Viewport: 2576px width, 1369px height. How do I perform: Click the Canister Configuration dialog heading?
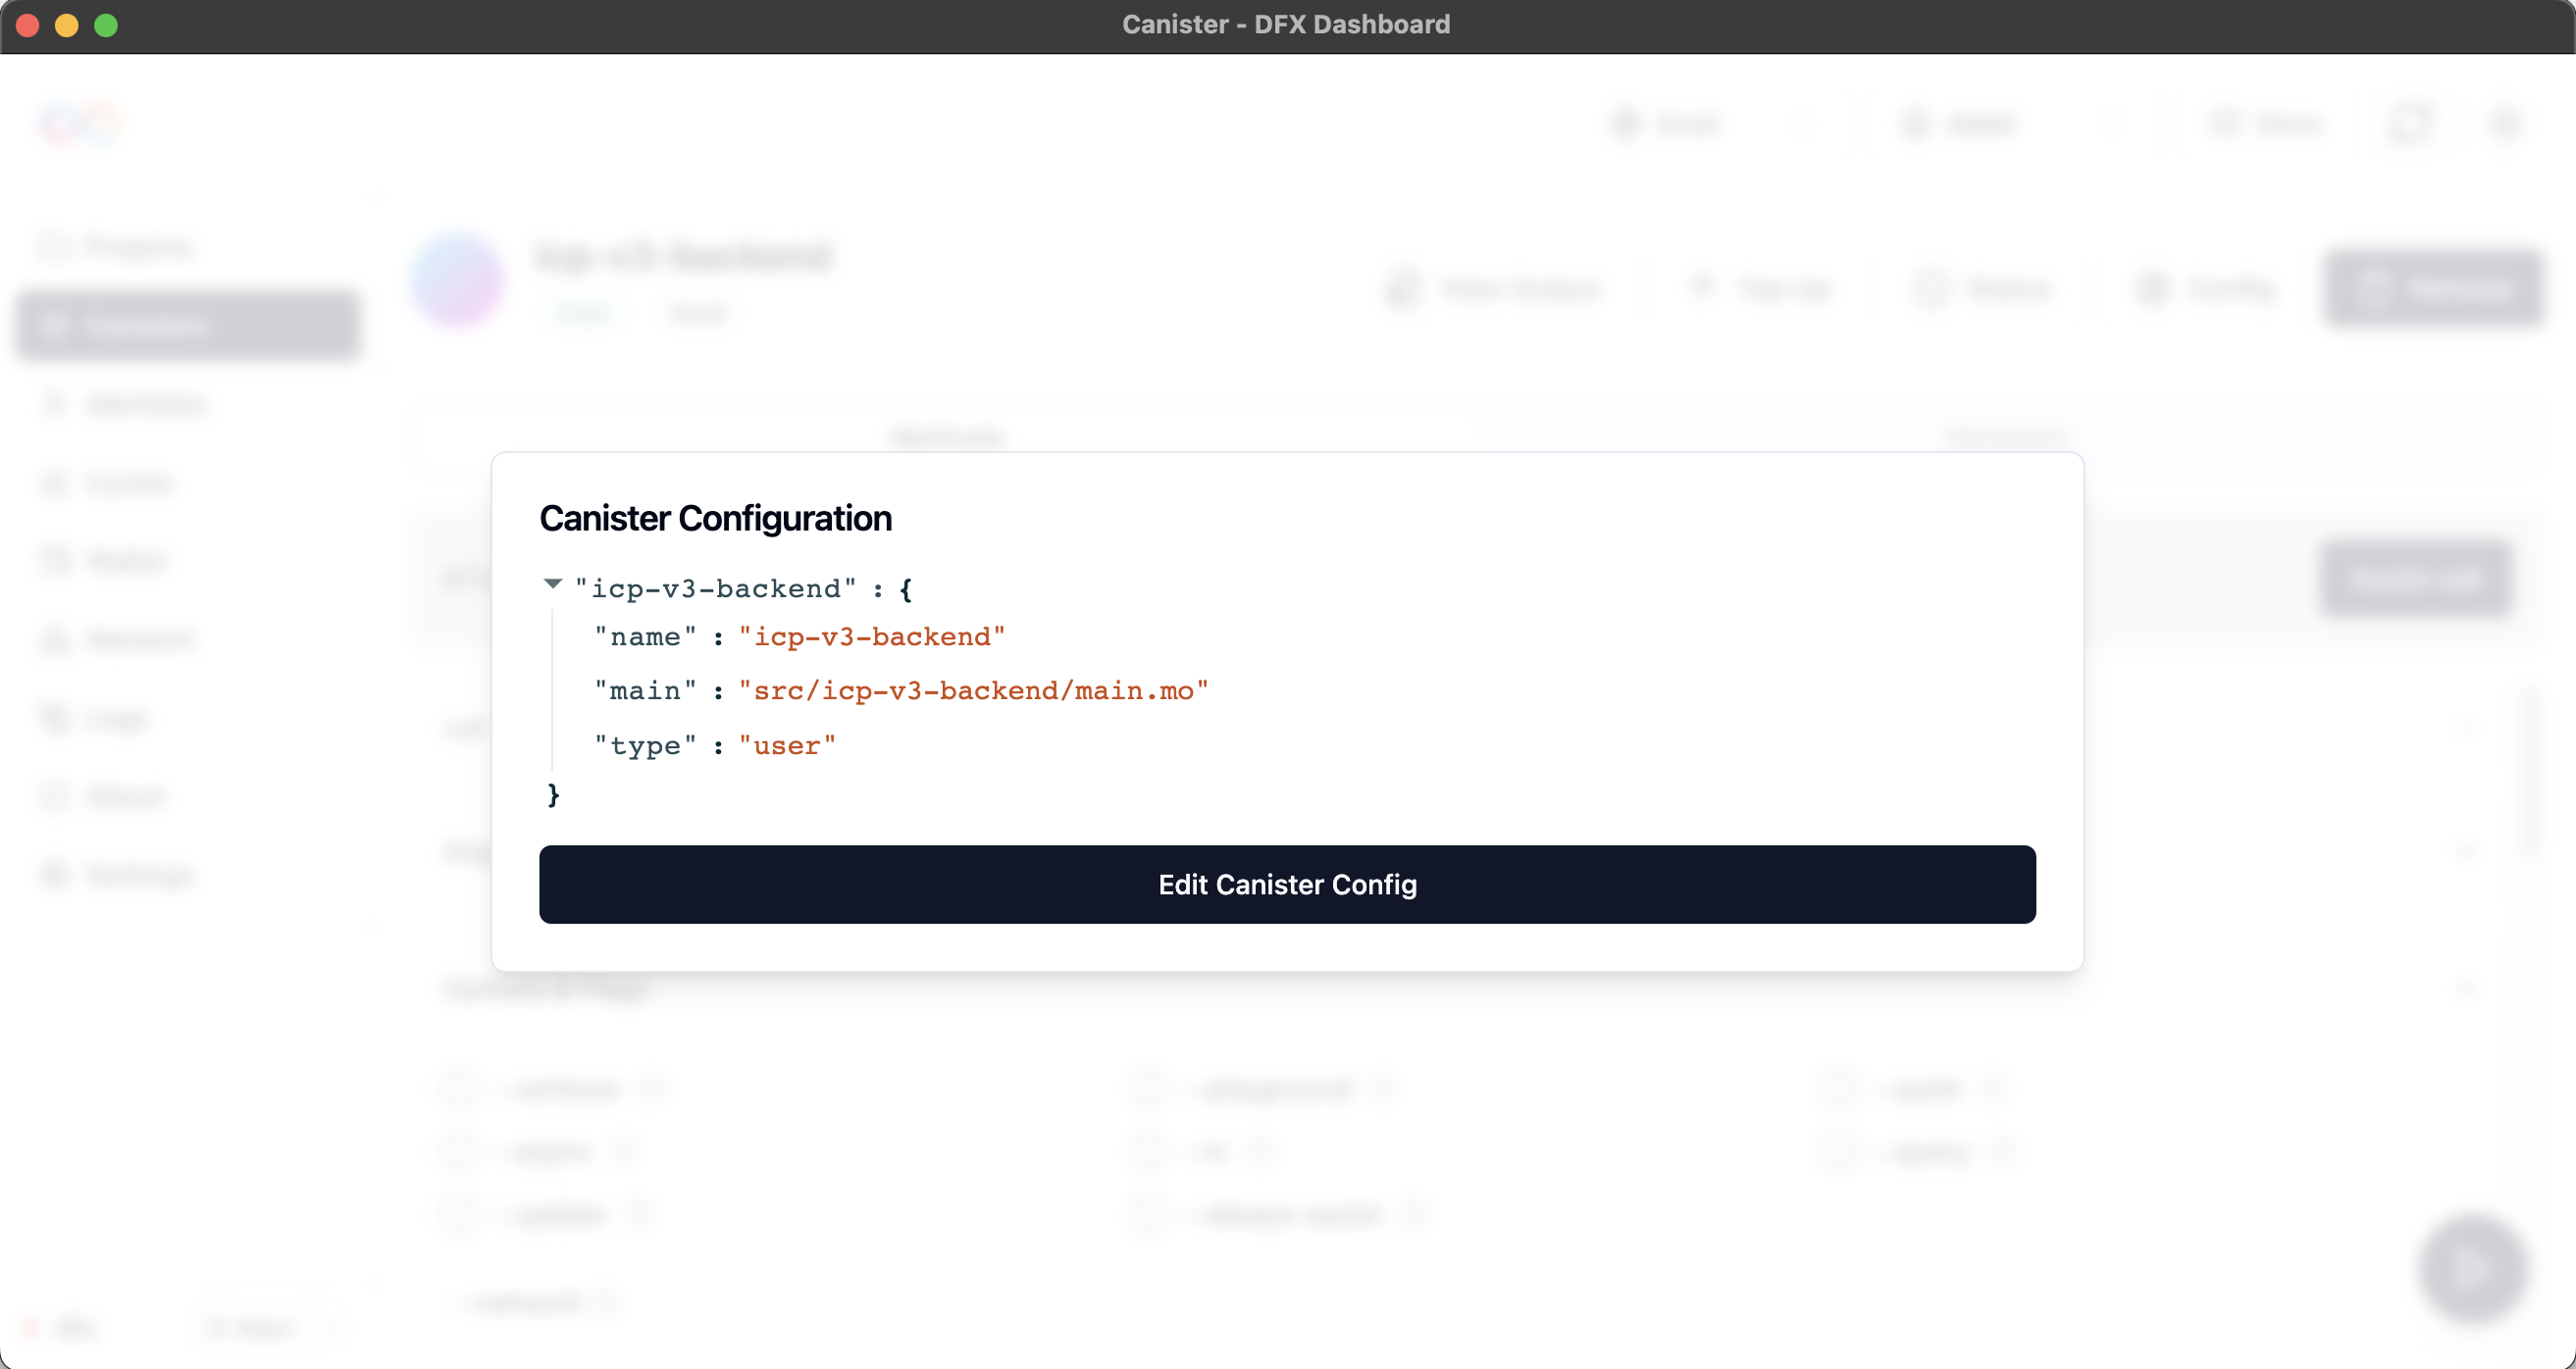tap(715, 518)
